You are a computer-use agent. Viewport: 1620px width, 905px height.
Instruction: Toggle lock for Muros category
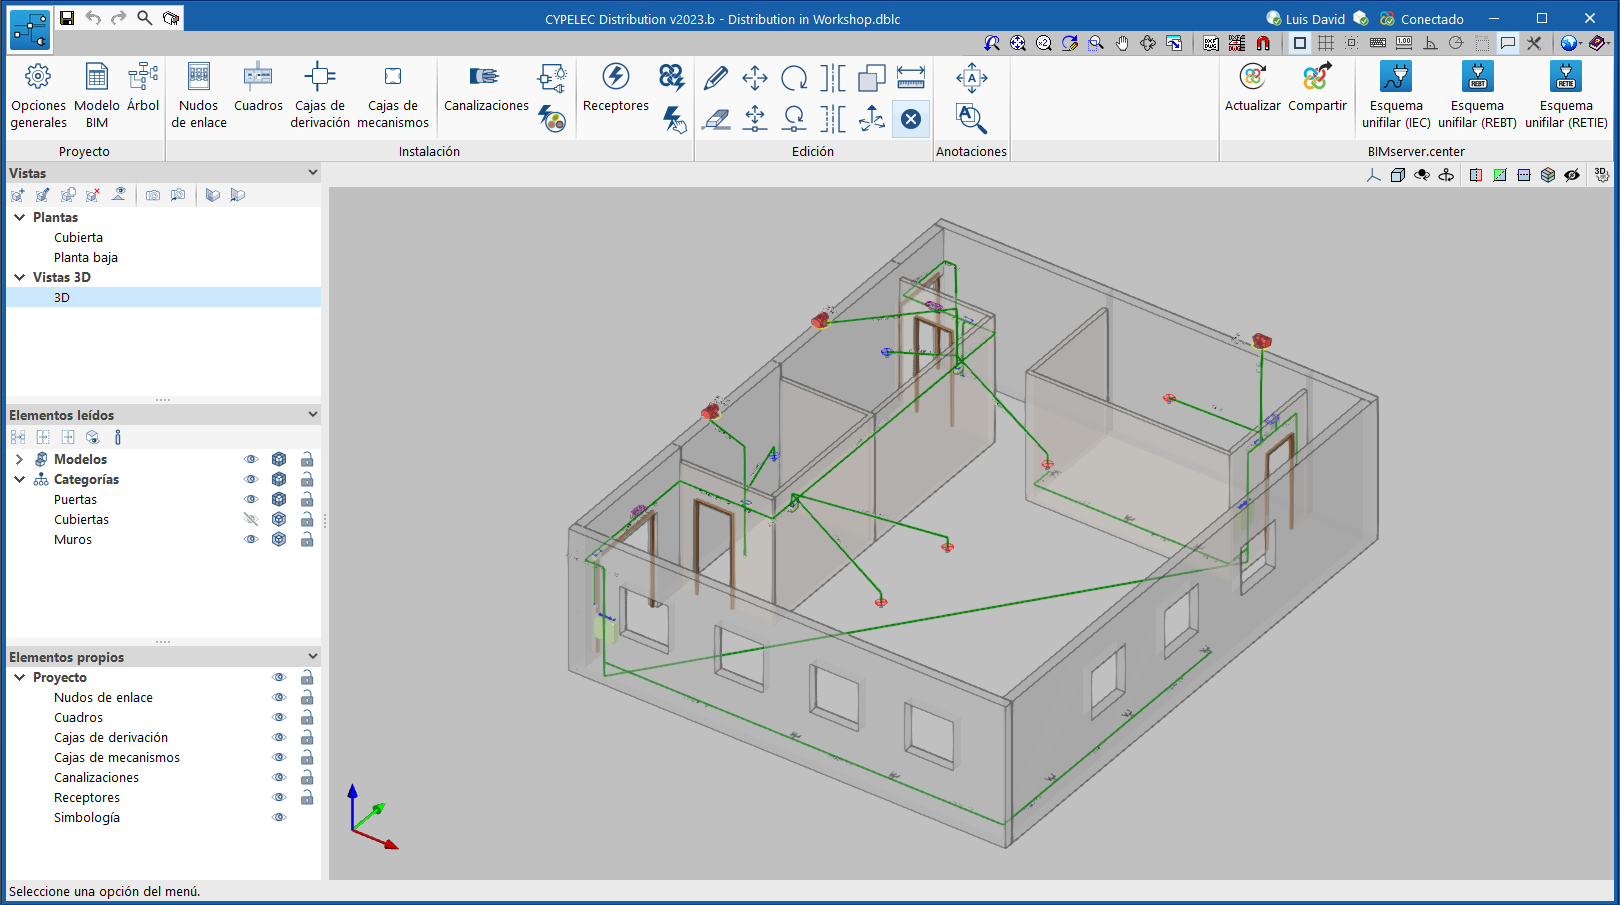[307, 540]
